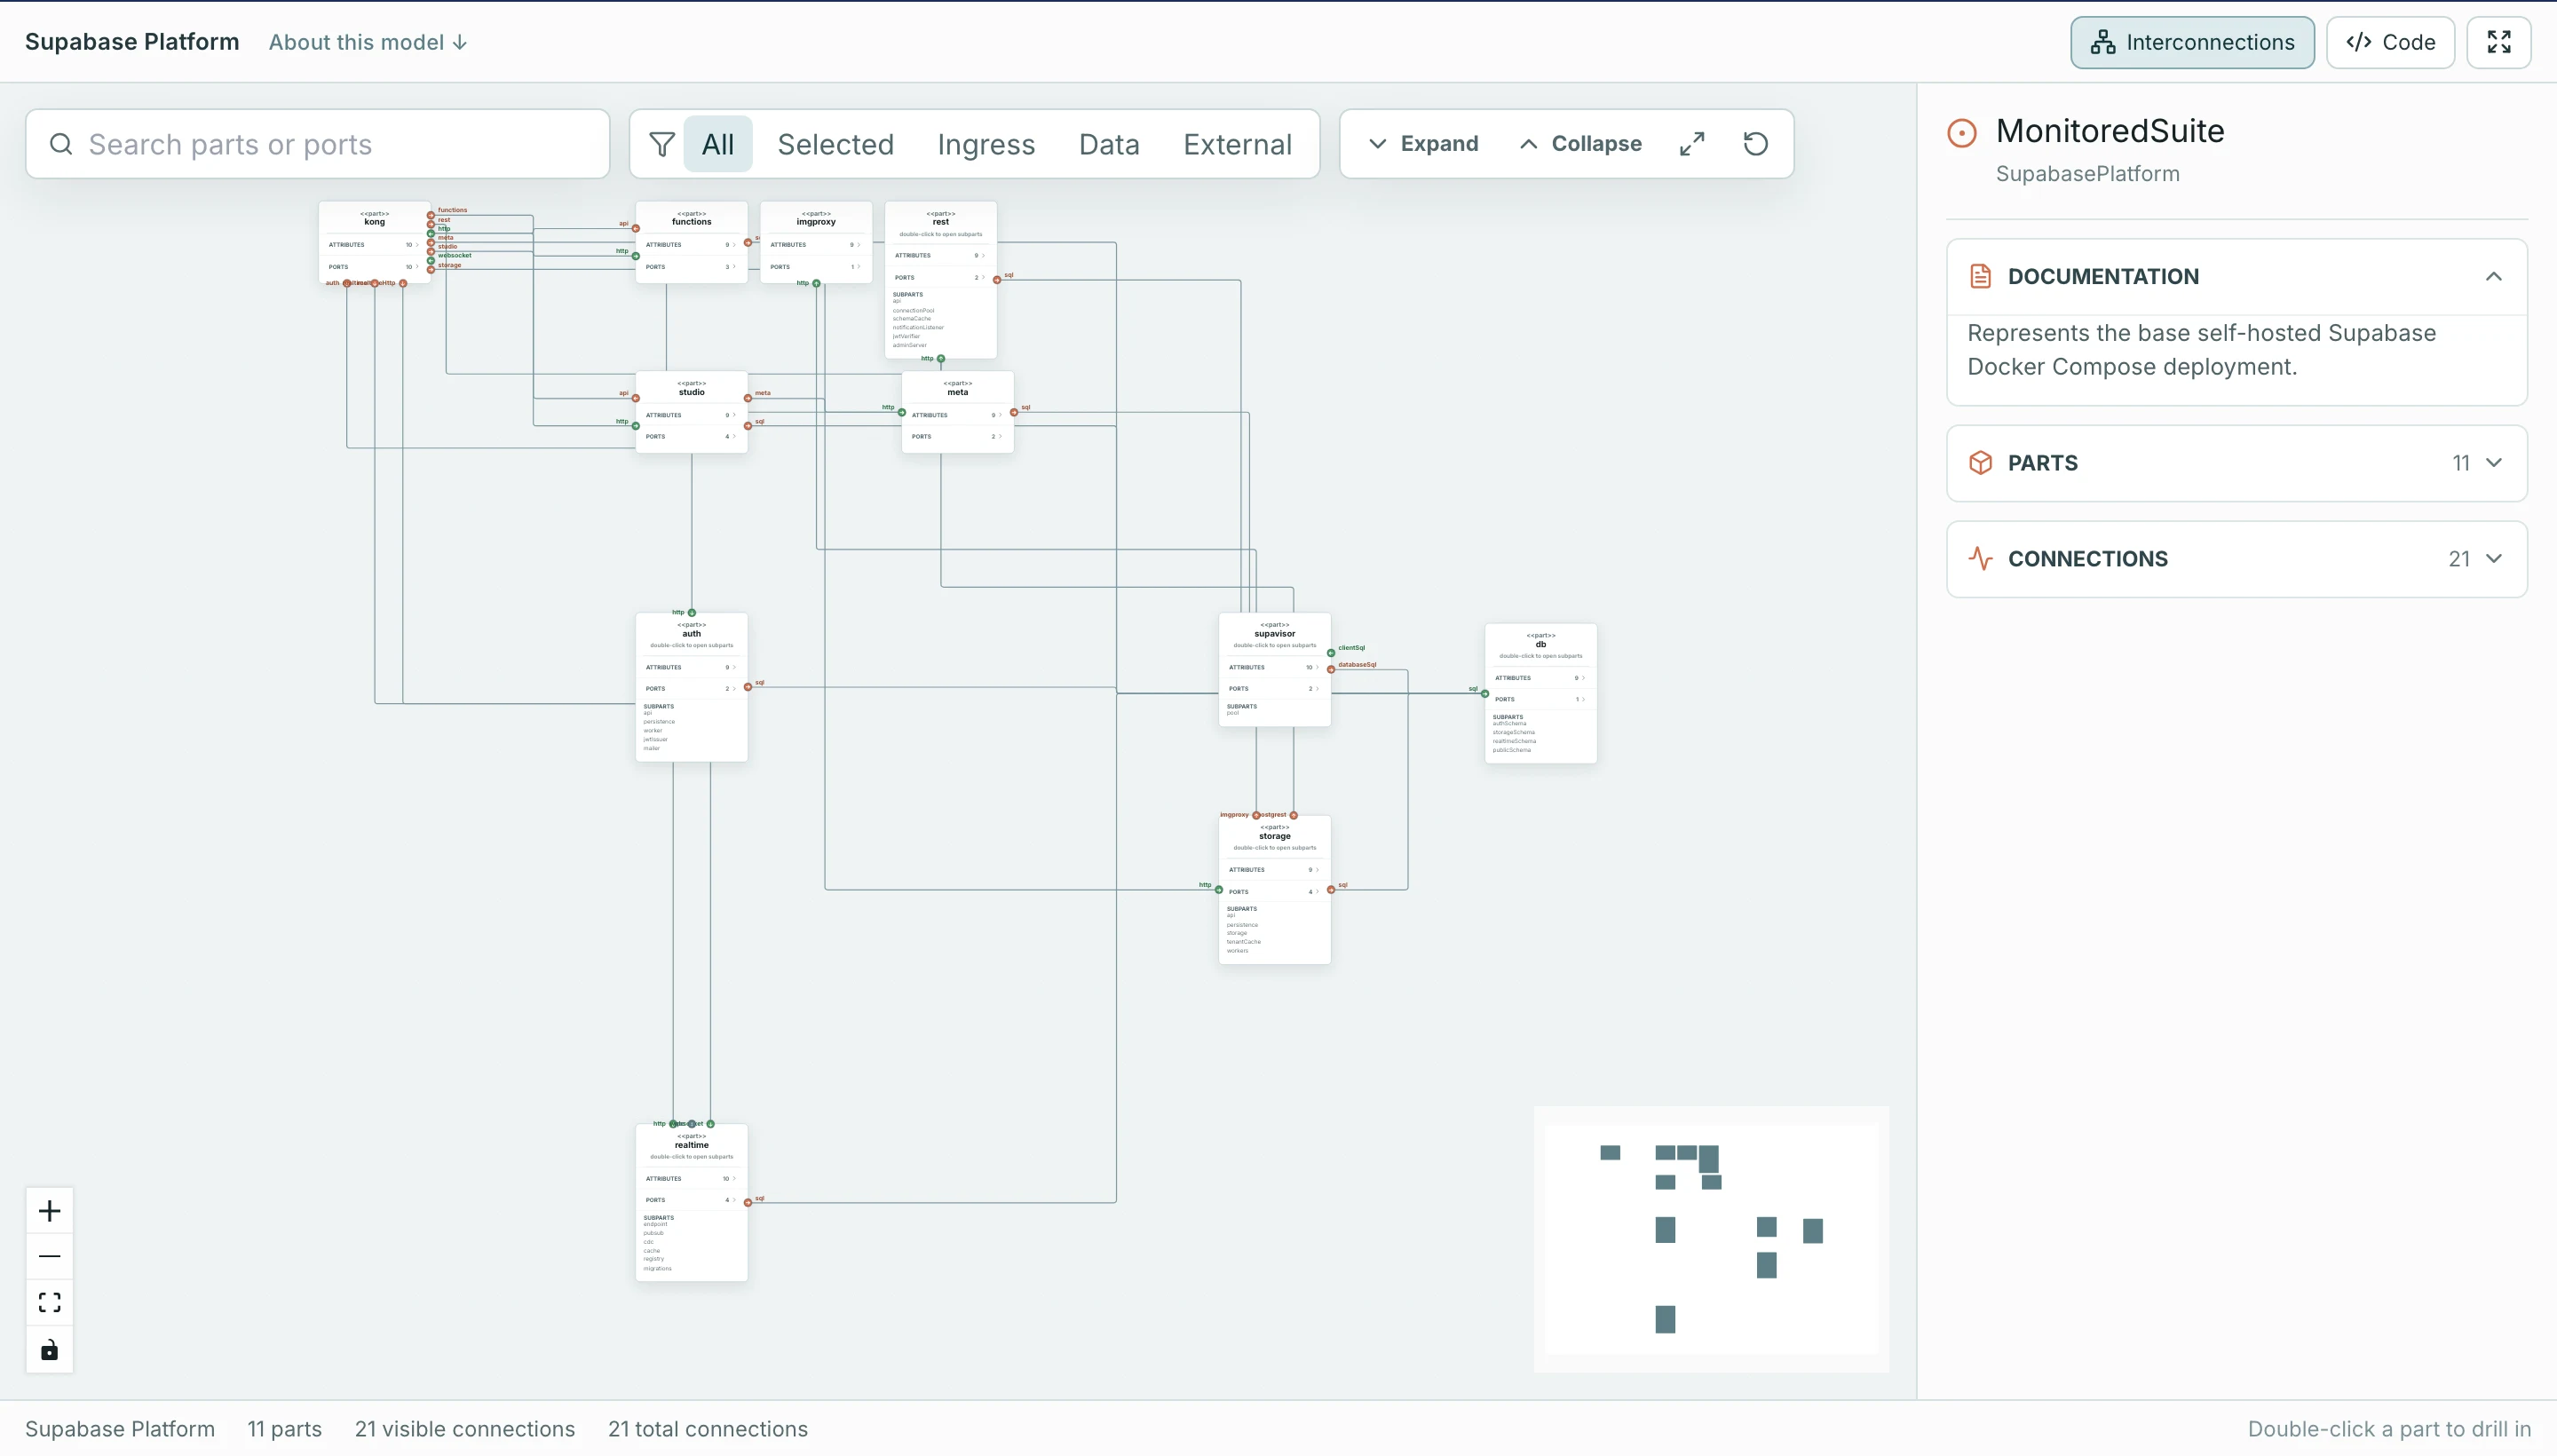Screen dimensions: 2557x1456
Task: Click the sql port on realtime node
Action: pyautogui.click(x=748, y=1203)
